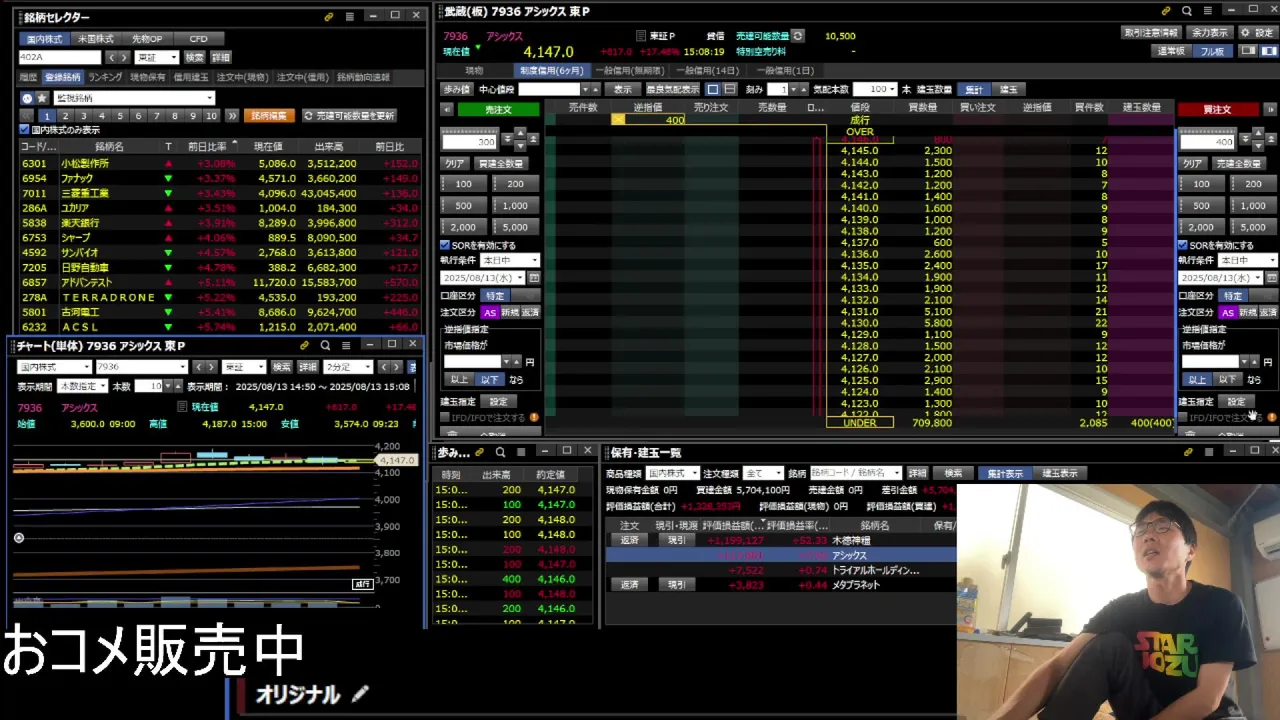Viewport: 1280px width, 720px height.
Task: Click 余力表示 button
Action: [x=1210, y=33]
